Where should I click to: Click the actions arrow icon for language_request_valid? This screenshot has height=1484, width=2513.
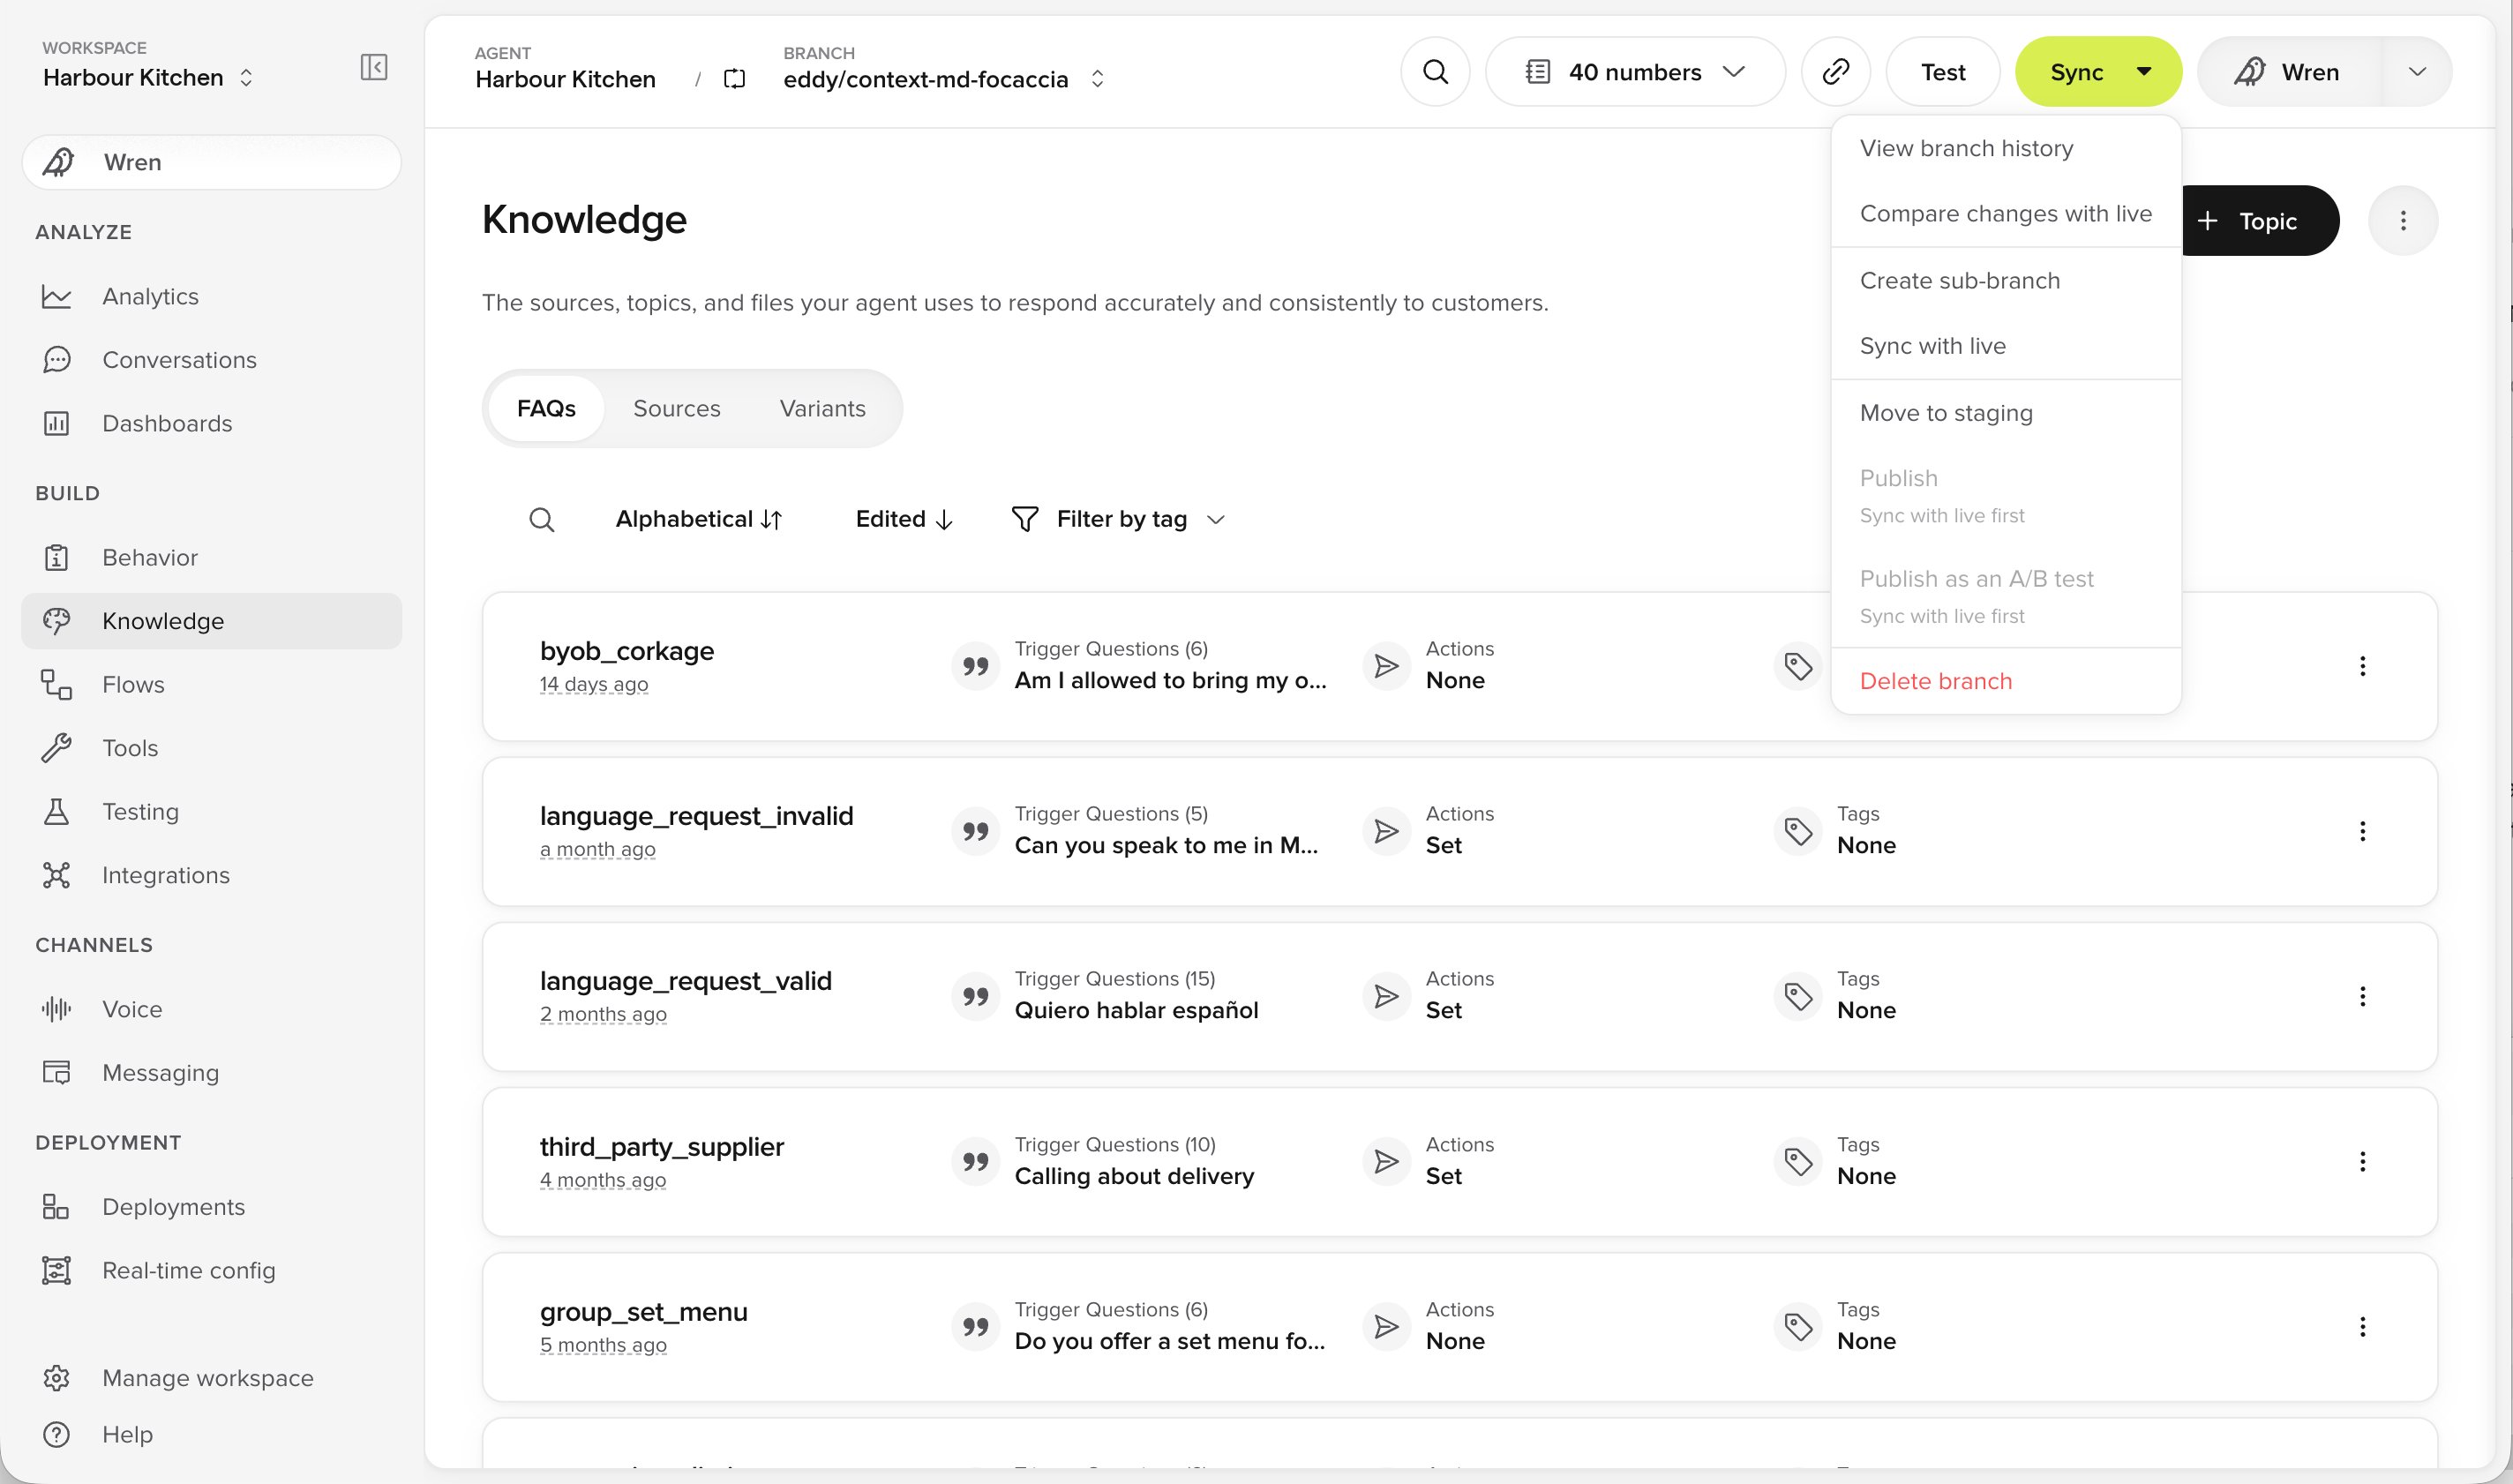click(1386, 996)
